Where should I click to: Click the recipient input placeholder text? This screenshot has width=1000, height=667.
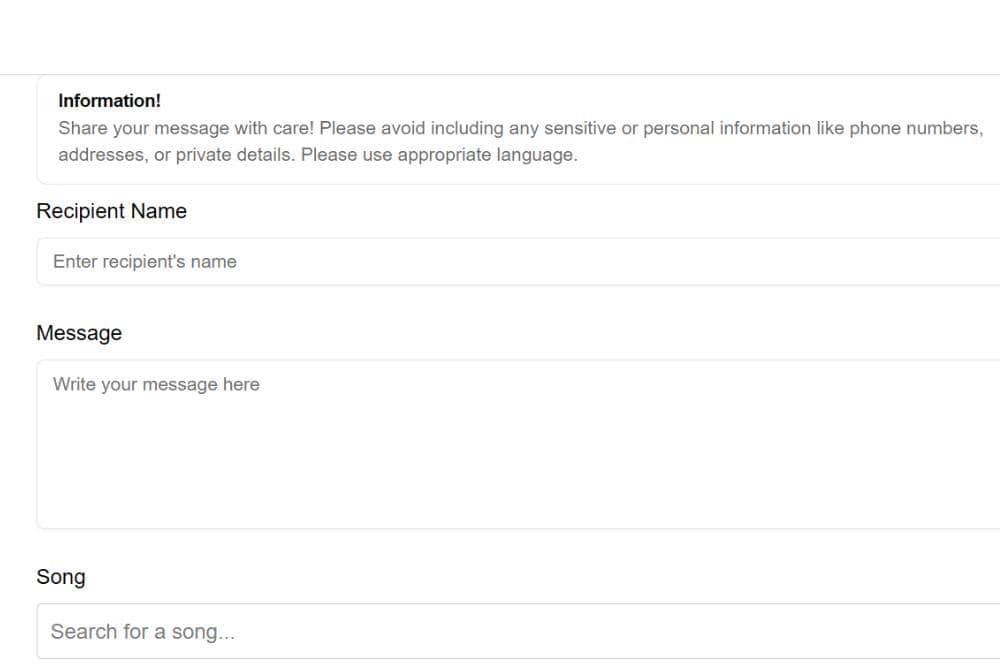145,261
